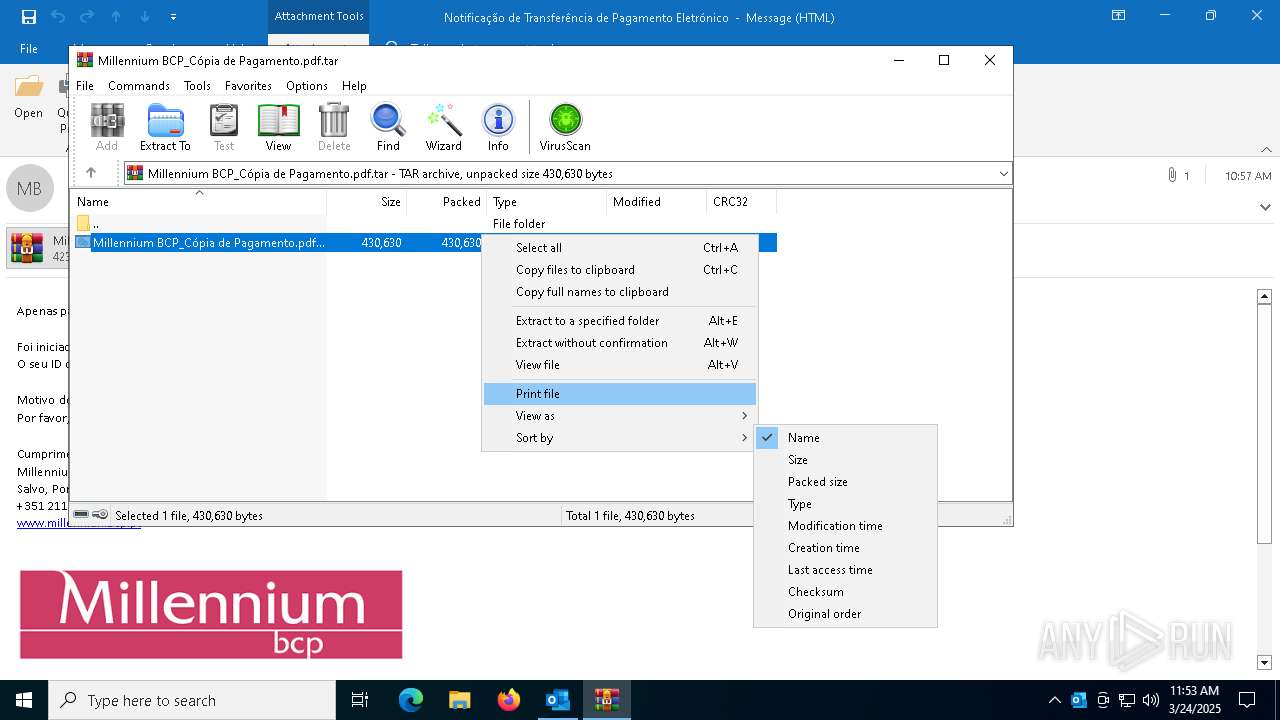Click the MB sender avatar in Outlook
Viewport: 1280px width, 720px height.
pos(29,188)
